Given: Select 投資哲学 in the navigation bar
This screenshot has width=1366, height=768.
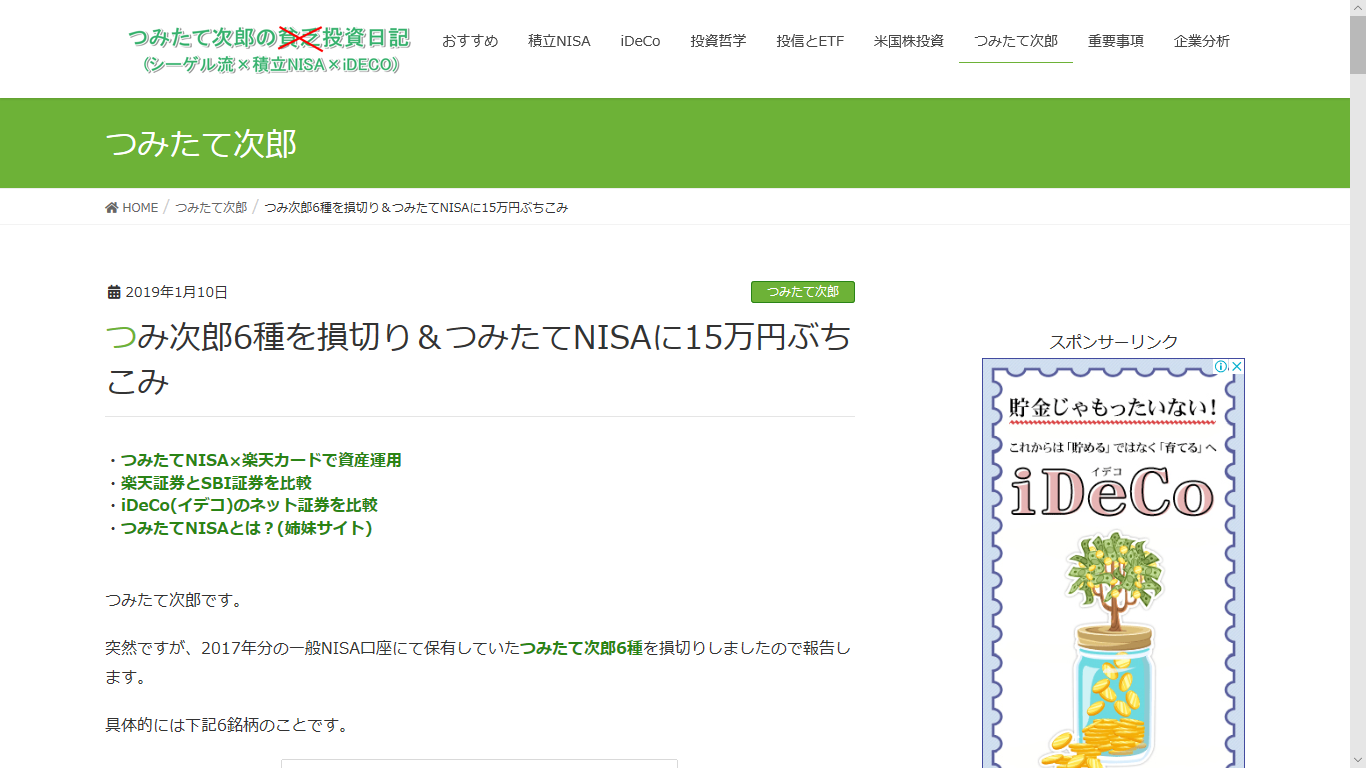Looking at the screenshot, I should pyautogui.click(x=718, y=41).
